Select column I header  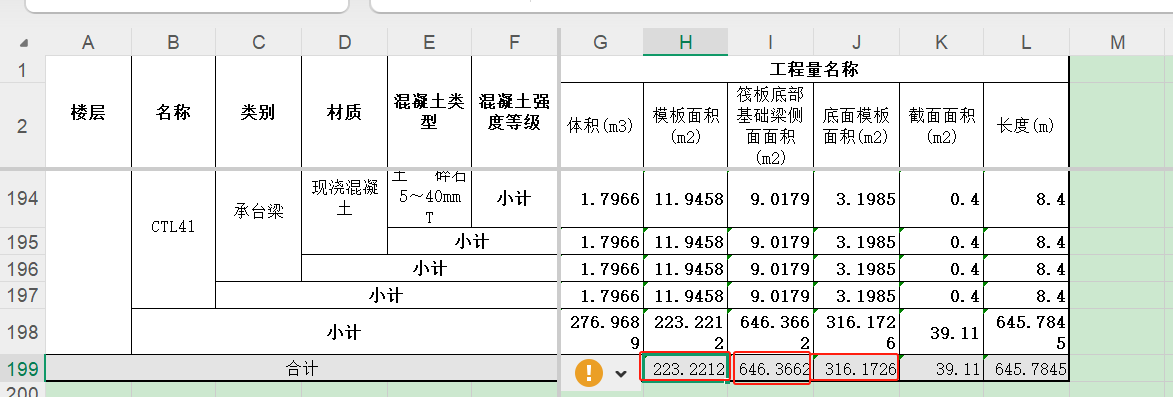pyautogui.click(x=771, y=43)
